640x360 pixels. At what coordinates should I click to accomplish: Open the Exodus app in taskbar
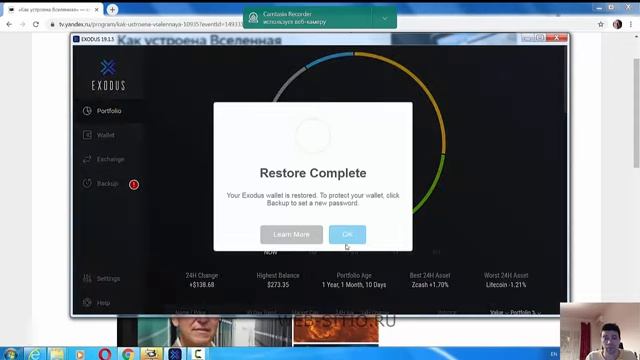[x=175, y=354]
